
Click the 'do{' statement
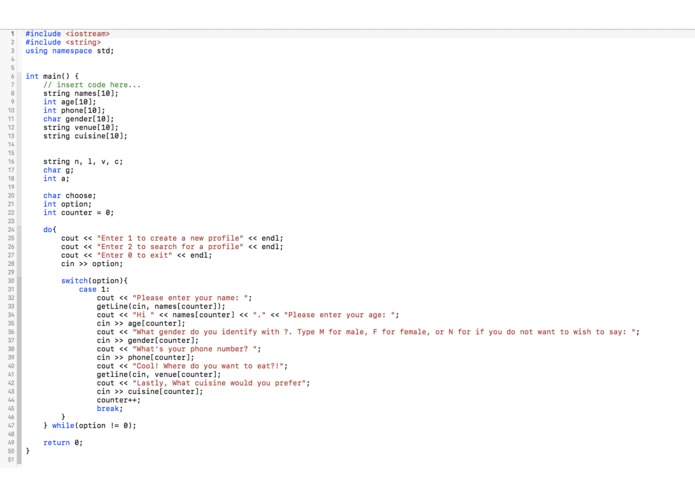tap(50, 229)
